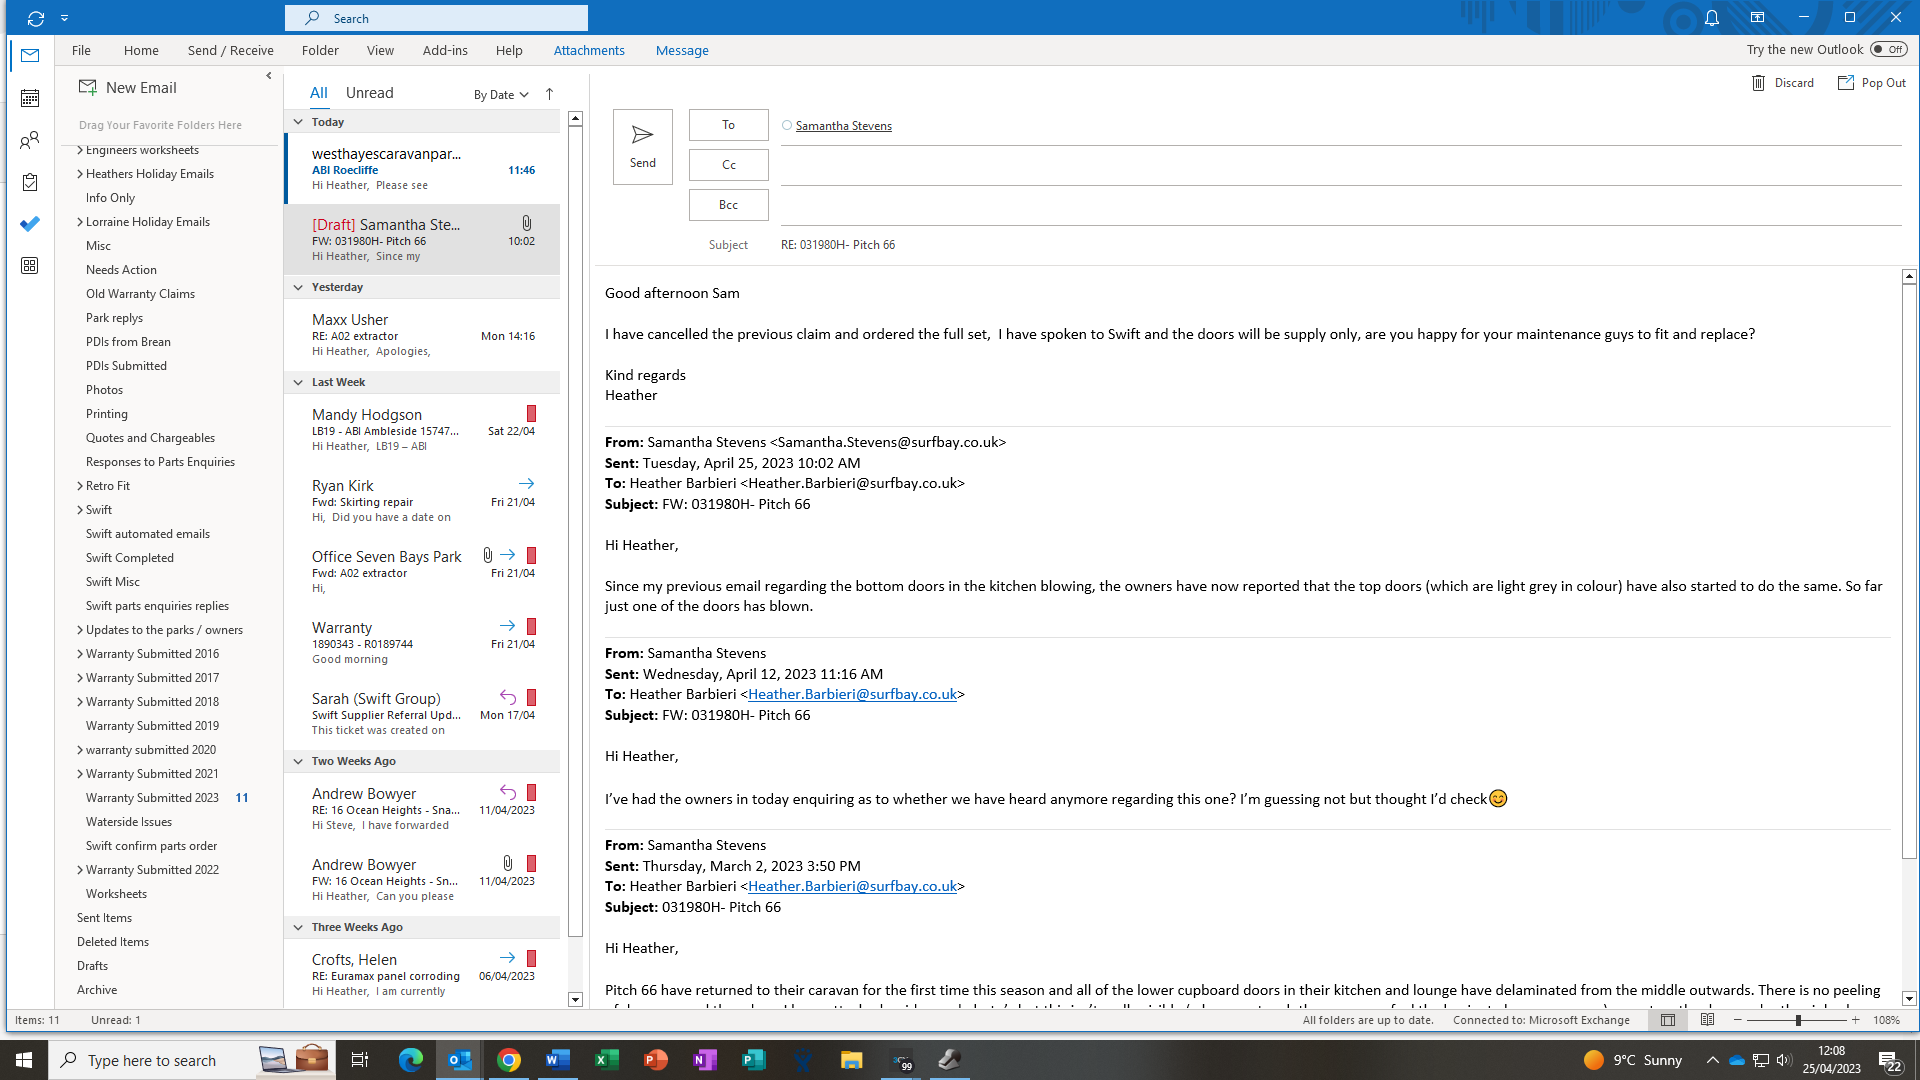Open the Send / Receive ribbon tab
This screenshot has width=1920, height=1080.
[230, 50]
